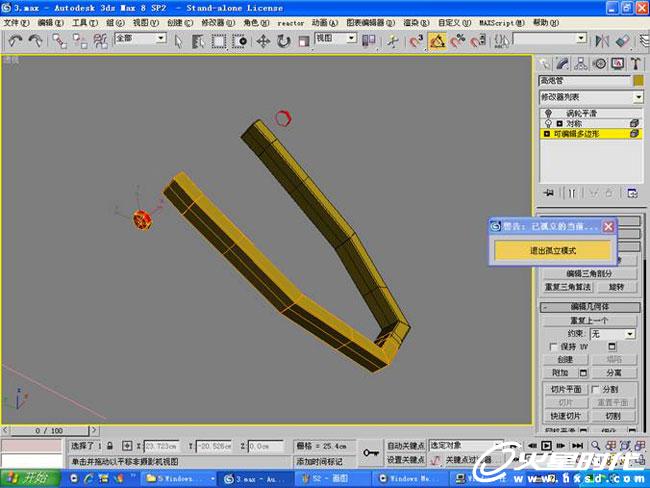Activate the Select and Move tool
Screen dimensions: 650x488
coord(263,41)
